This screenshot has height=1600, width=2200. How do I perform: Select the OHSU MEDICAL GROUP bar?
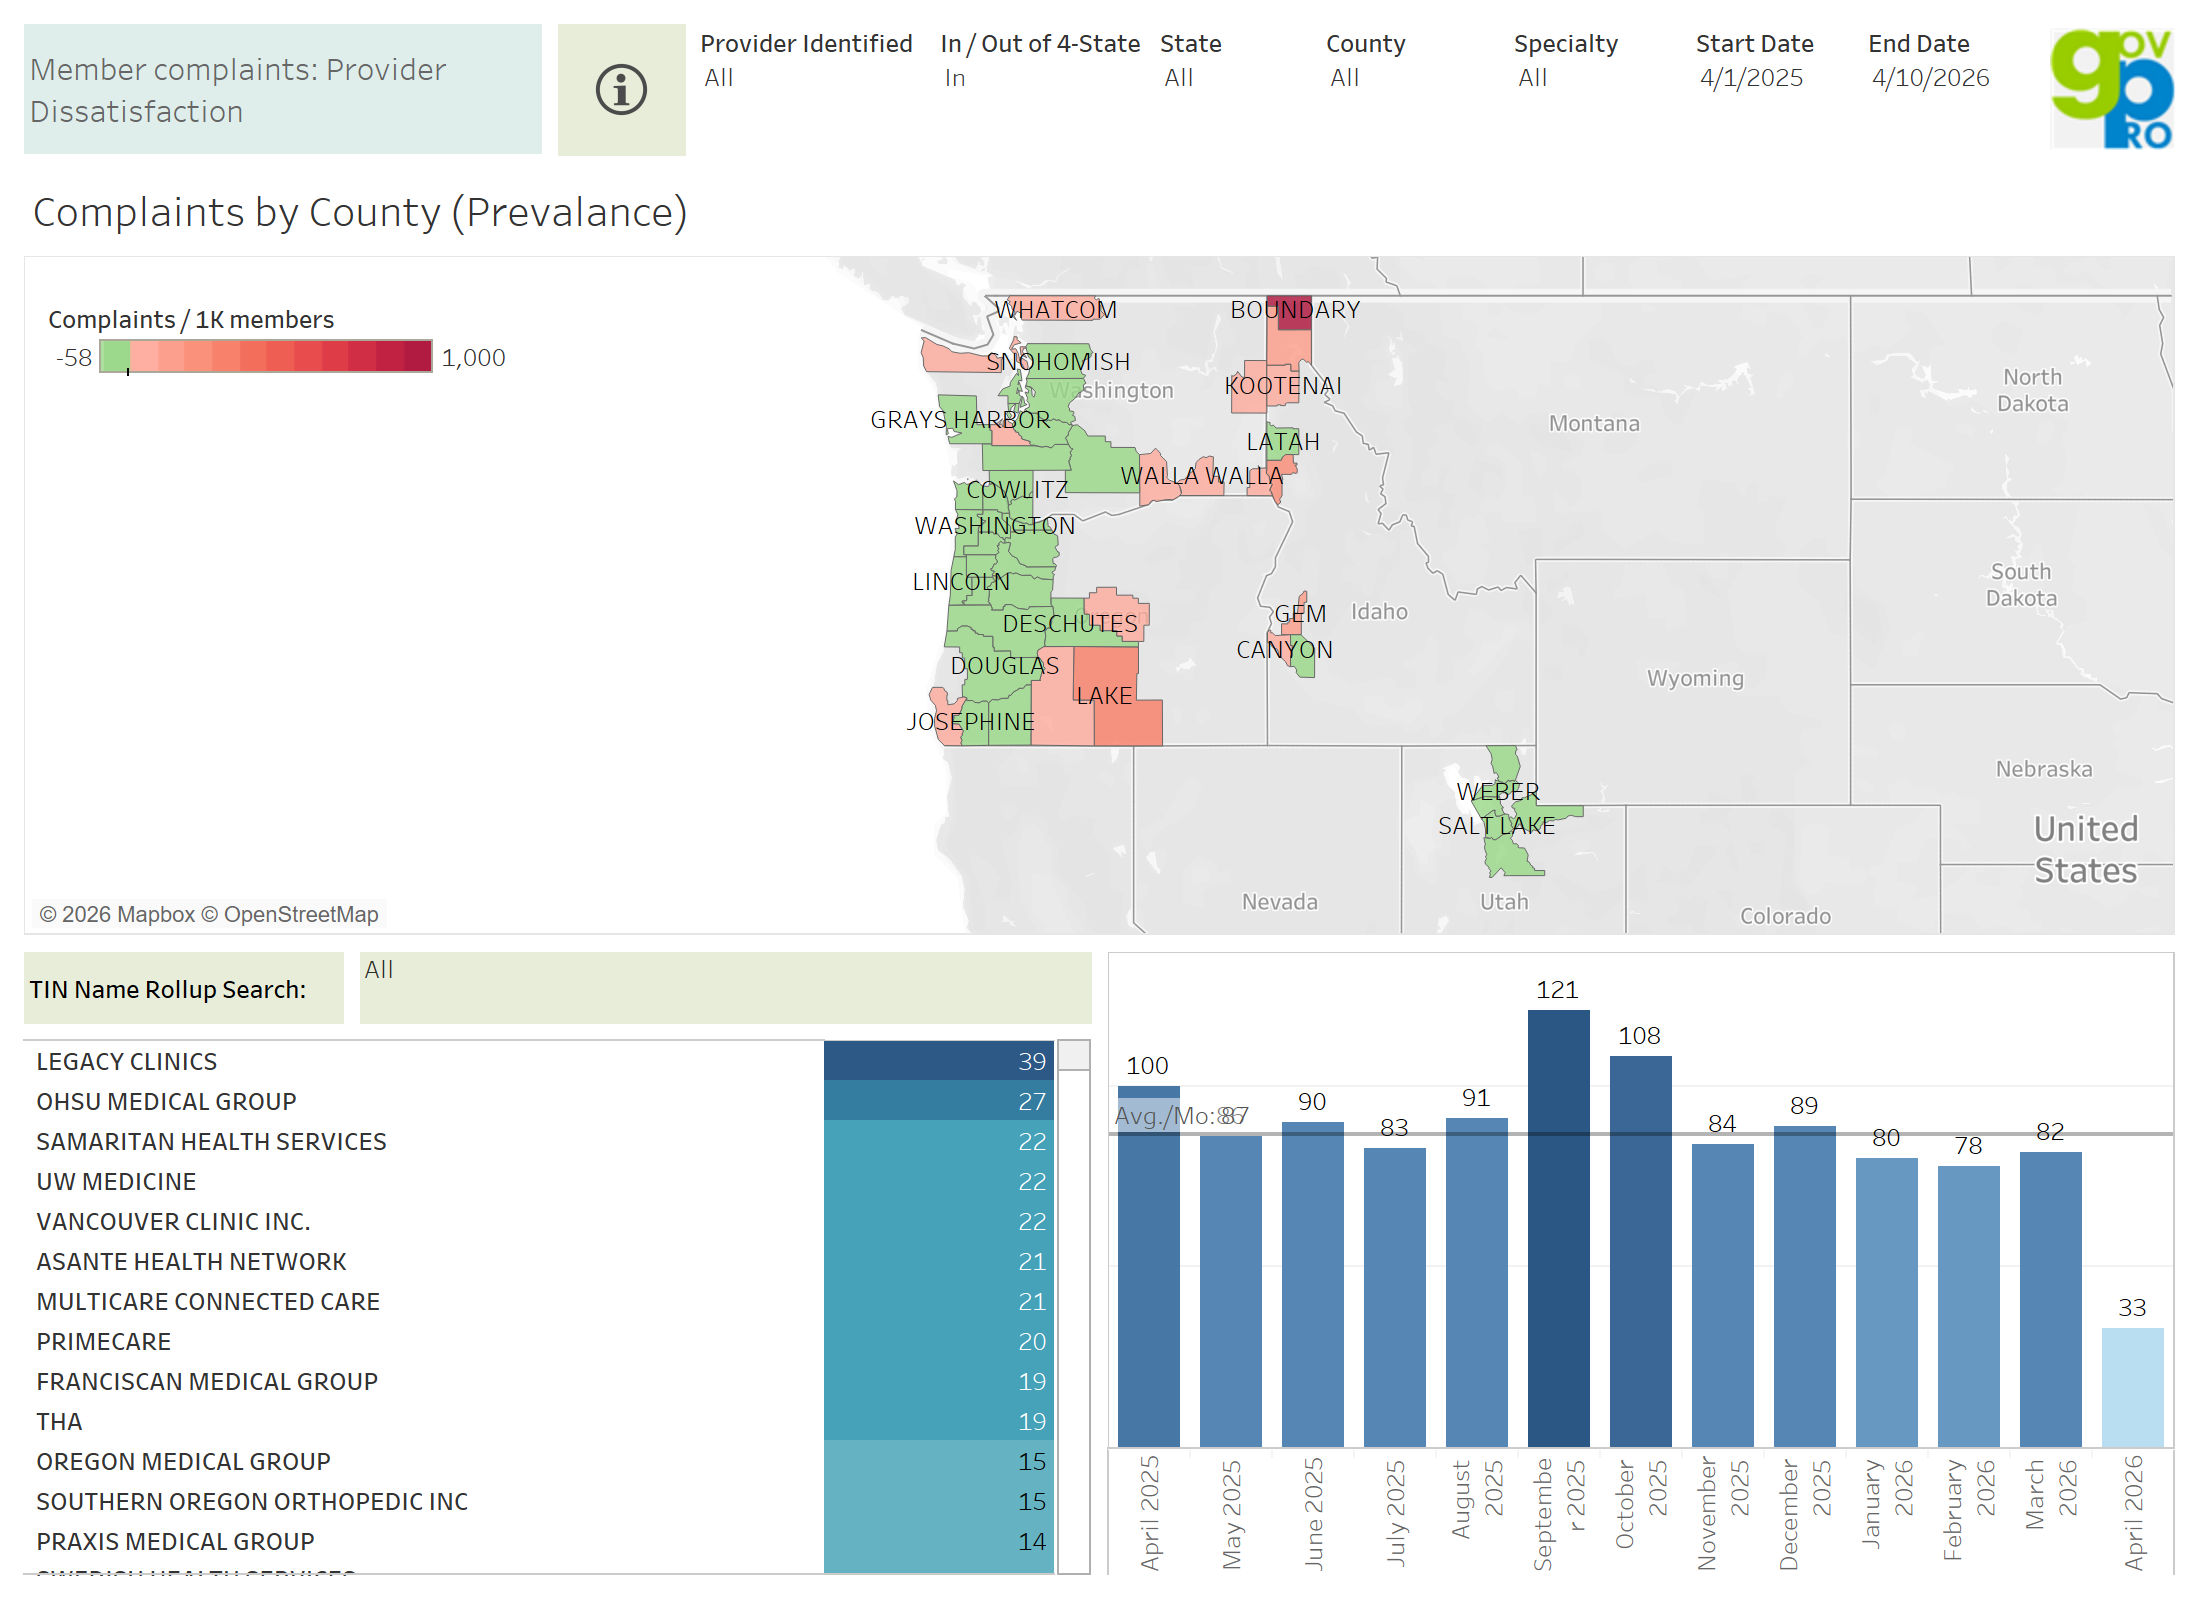pyautogui.click(x=938, y=1101)
